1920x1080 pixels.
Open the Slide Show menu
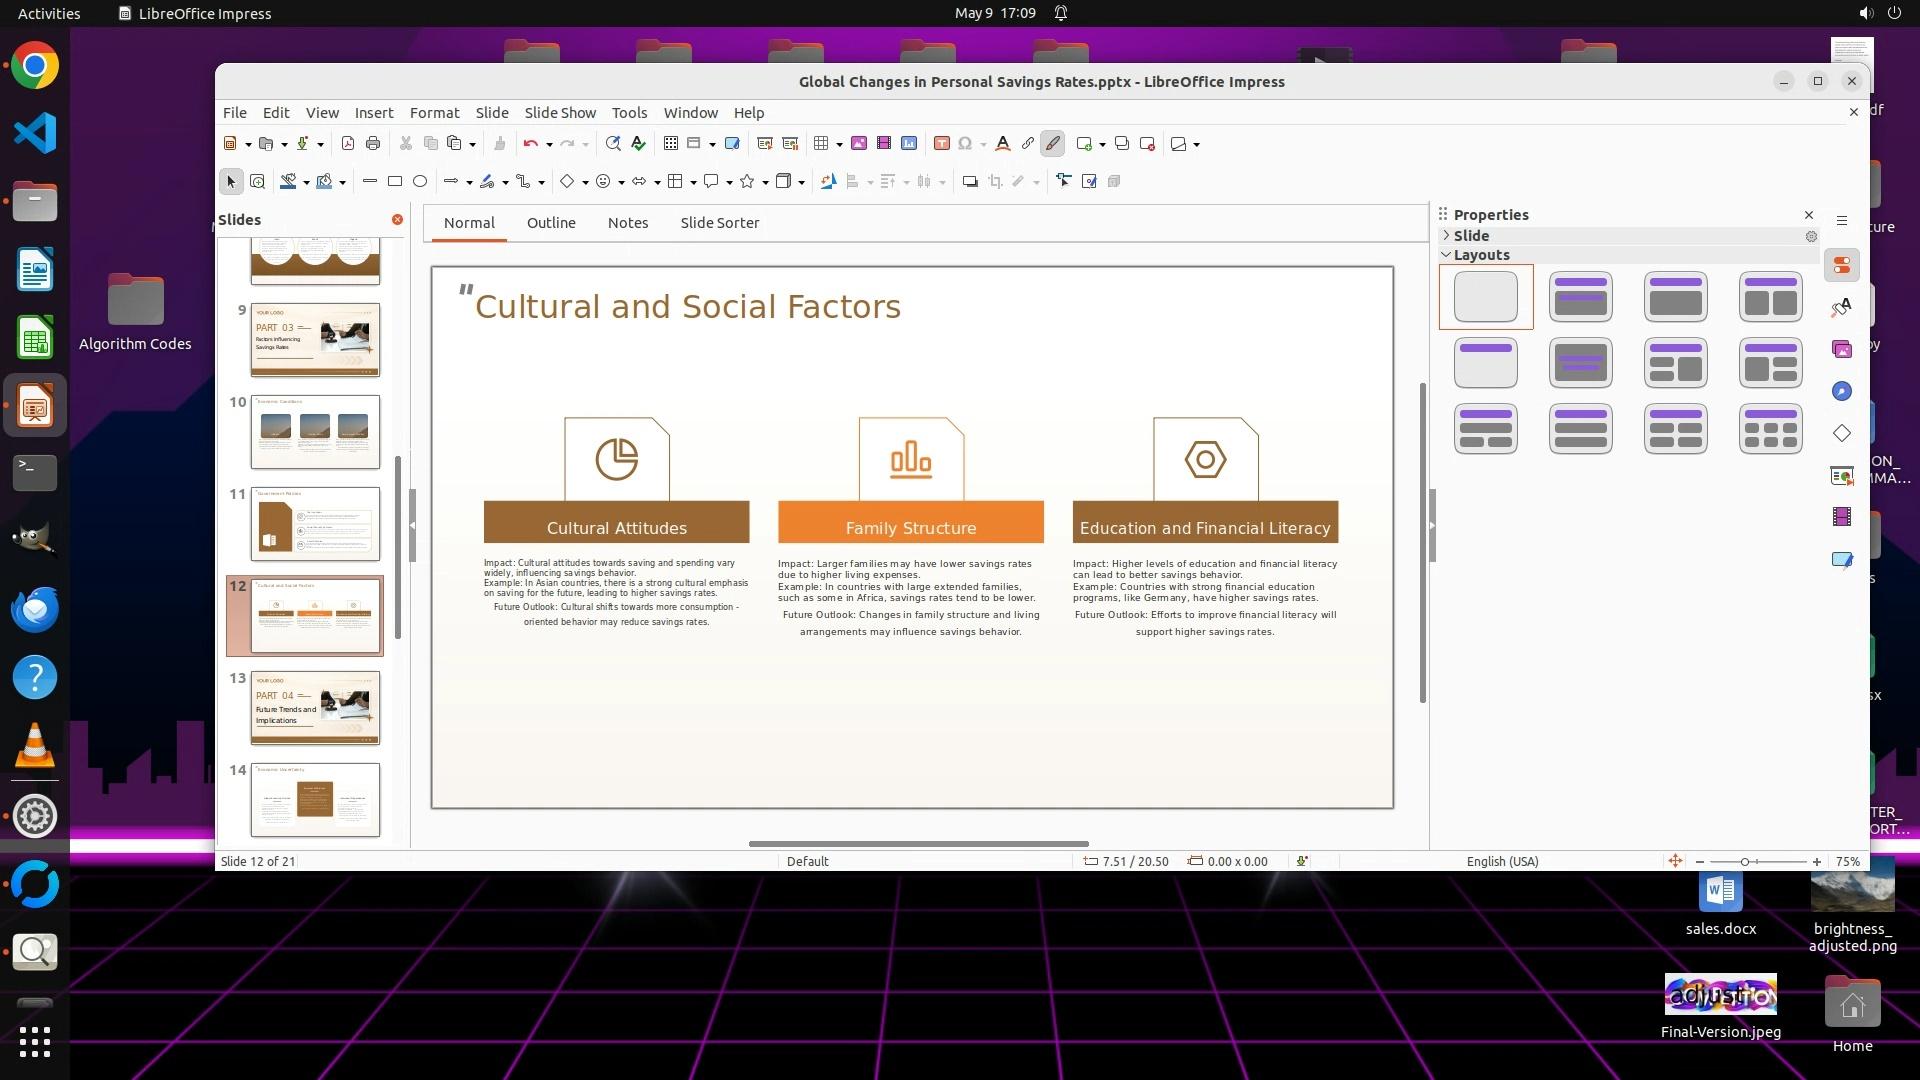(x=559, y=113)
